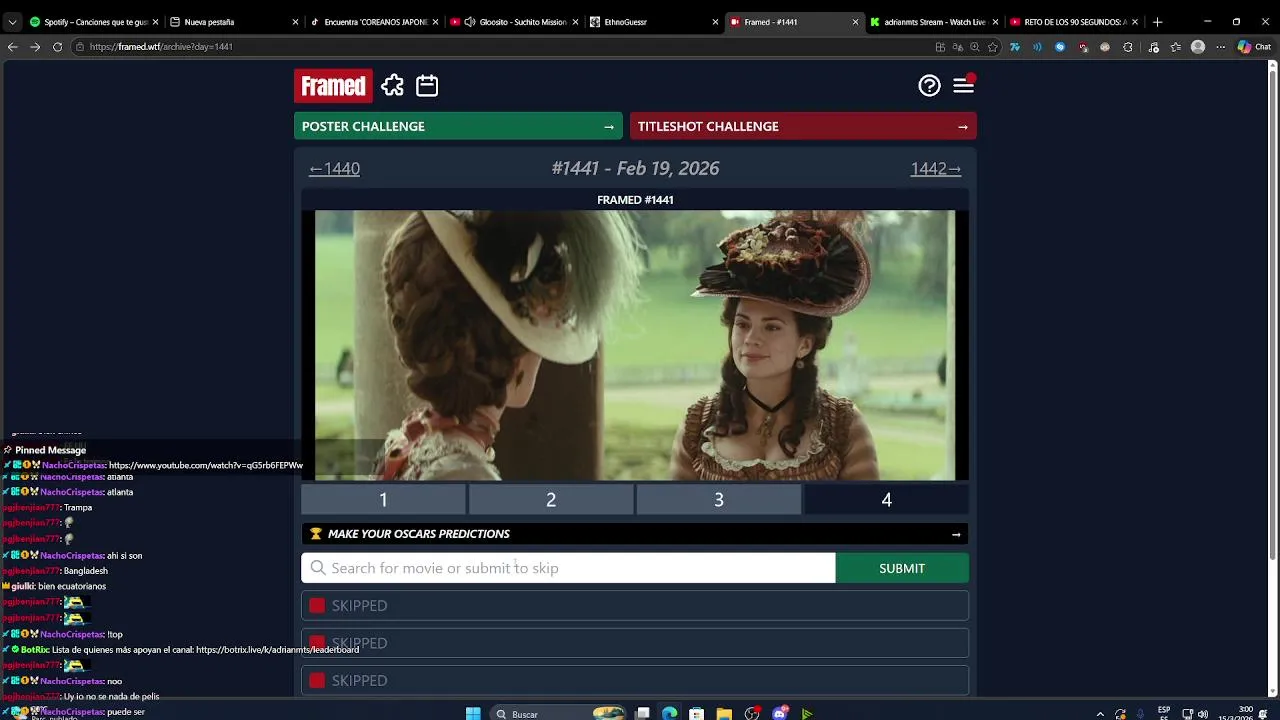The width and height of the screenshot is (1280, 720).
Task: Open the extensions puzzle icon
Action: pyautogui.click(x=1128, y=47)
